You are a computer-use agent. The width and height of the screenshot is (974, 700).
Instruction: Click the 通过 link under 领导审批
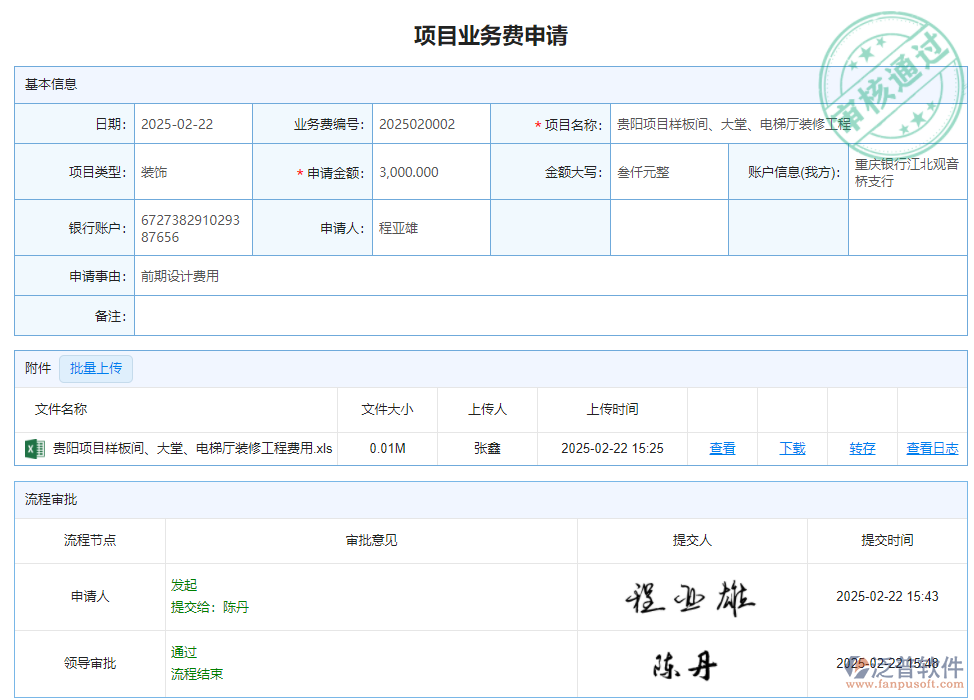pyautogui.click(x=185, y=651)
